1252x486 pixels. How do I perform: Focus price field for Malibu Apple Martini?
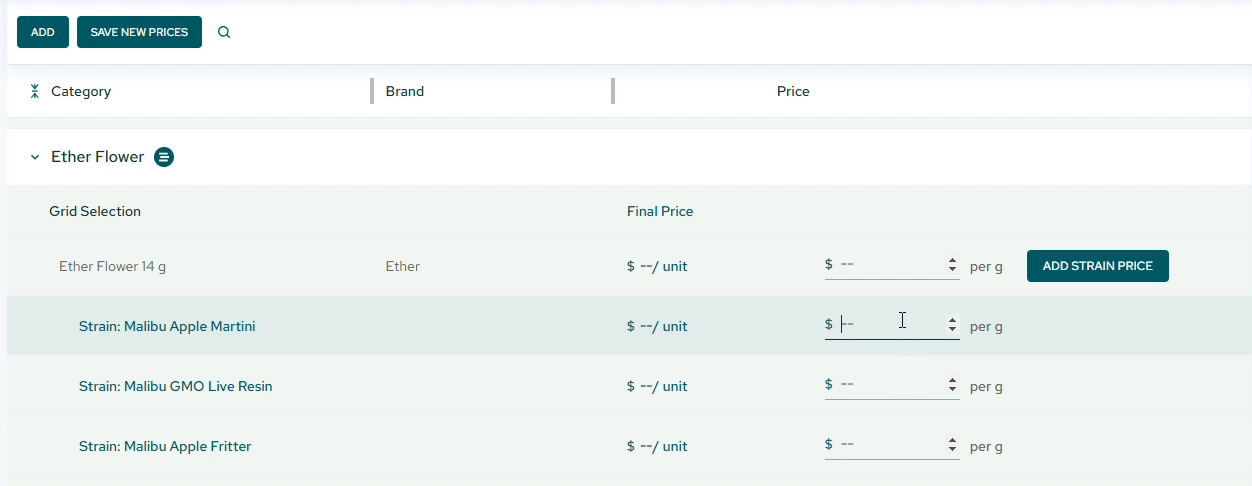[892, 325]
